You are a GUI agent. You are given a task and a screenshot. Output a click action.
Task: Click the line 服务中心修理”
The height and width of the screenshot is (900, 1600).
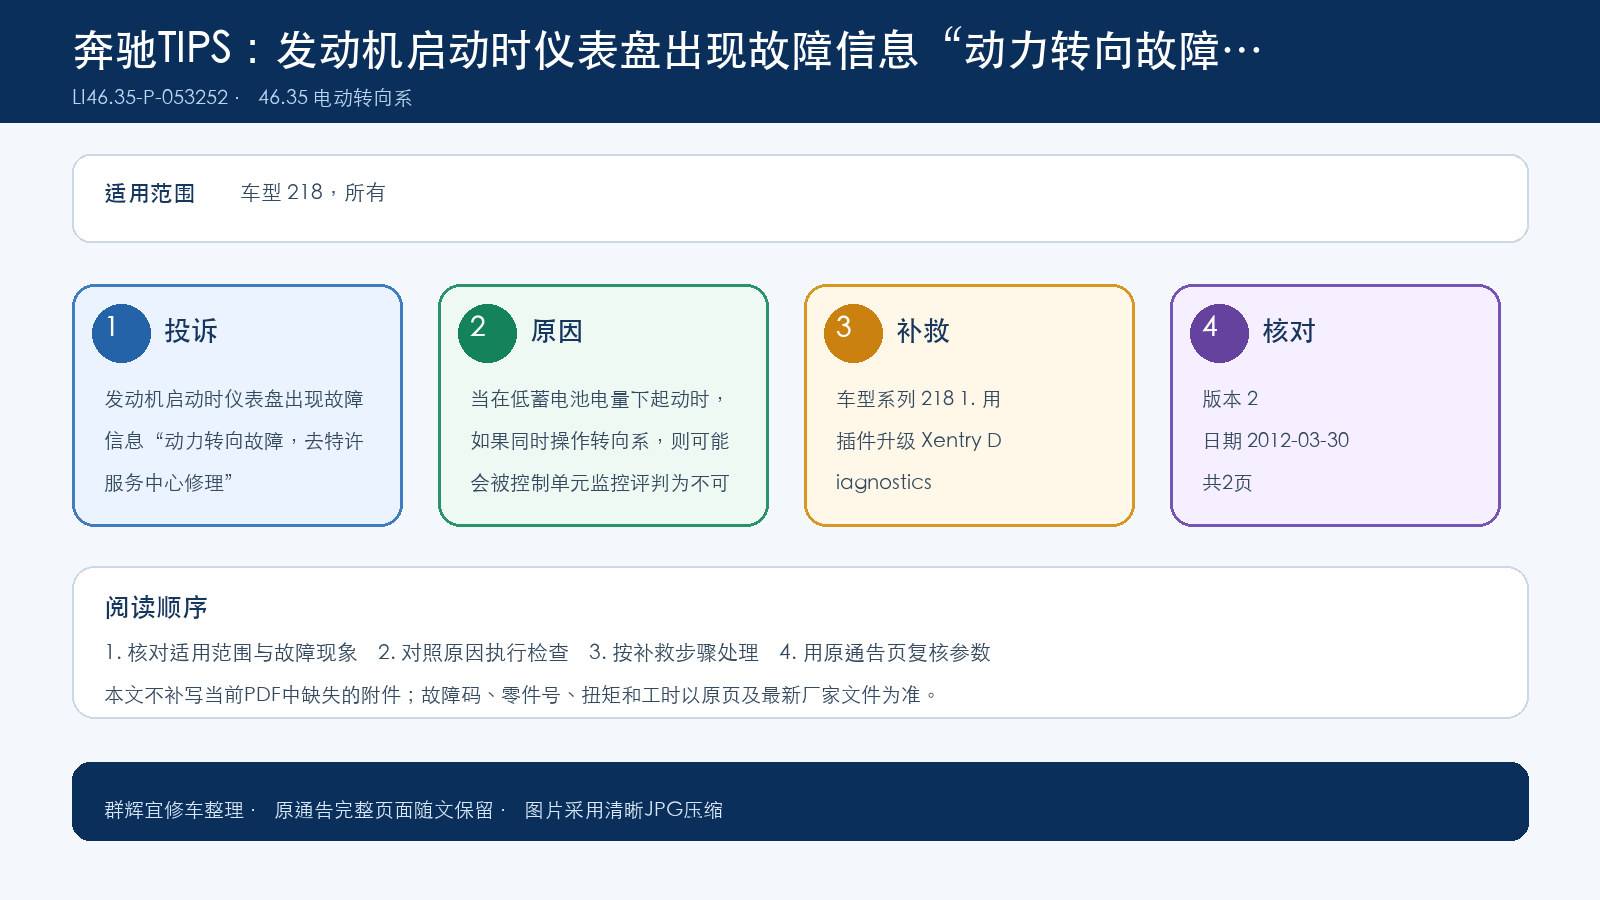pyautogui.click(x=169, y=483)
